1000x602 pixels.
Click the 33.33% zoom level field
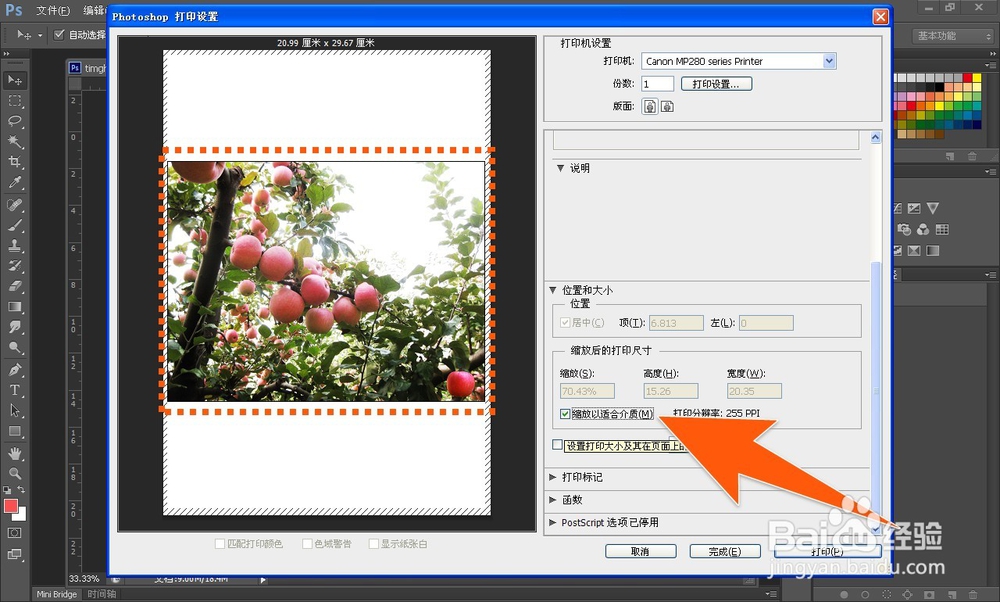pyautogui.click(x=84, y=578)
